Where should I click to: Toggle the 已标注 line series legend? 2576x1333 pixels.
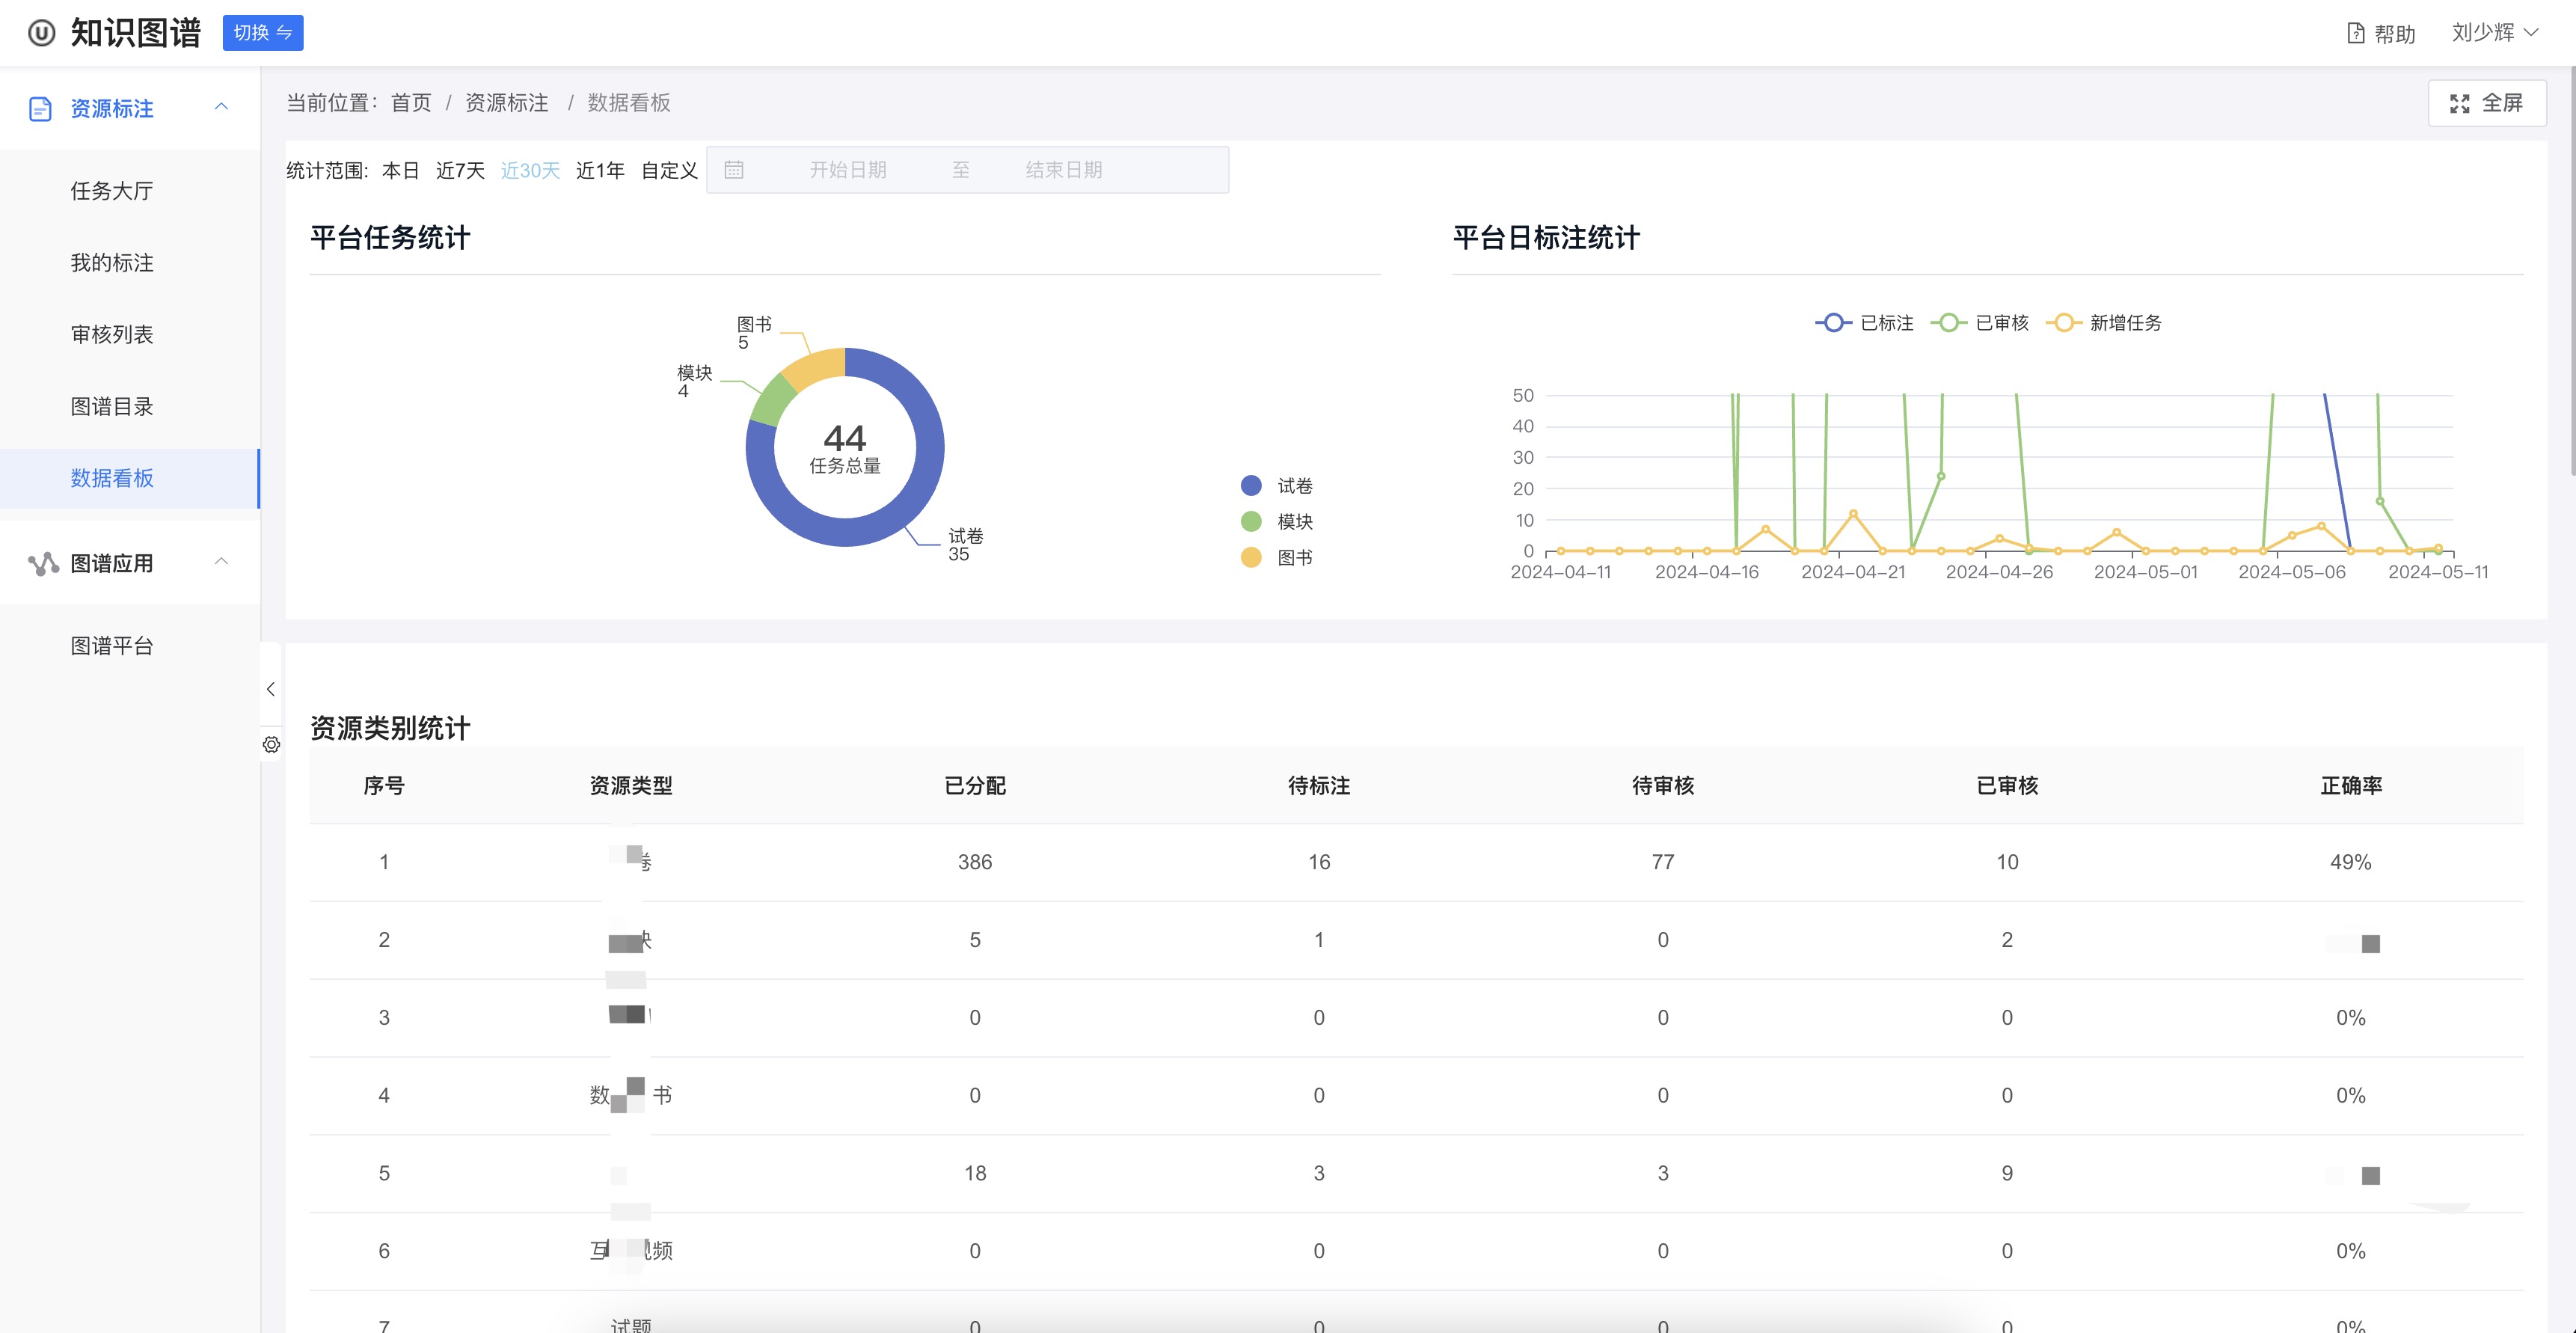tap(1865, 323)
